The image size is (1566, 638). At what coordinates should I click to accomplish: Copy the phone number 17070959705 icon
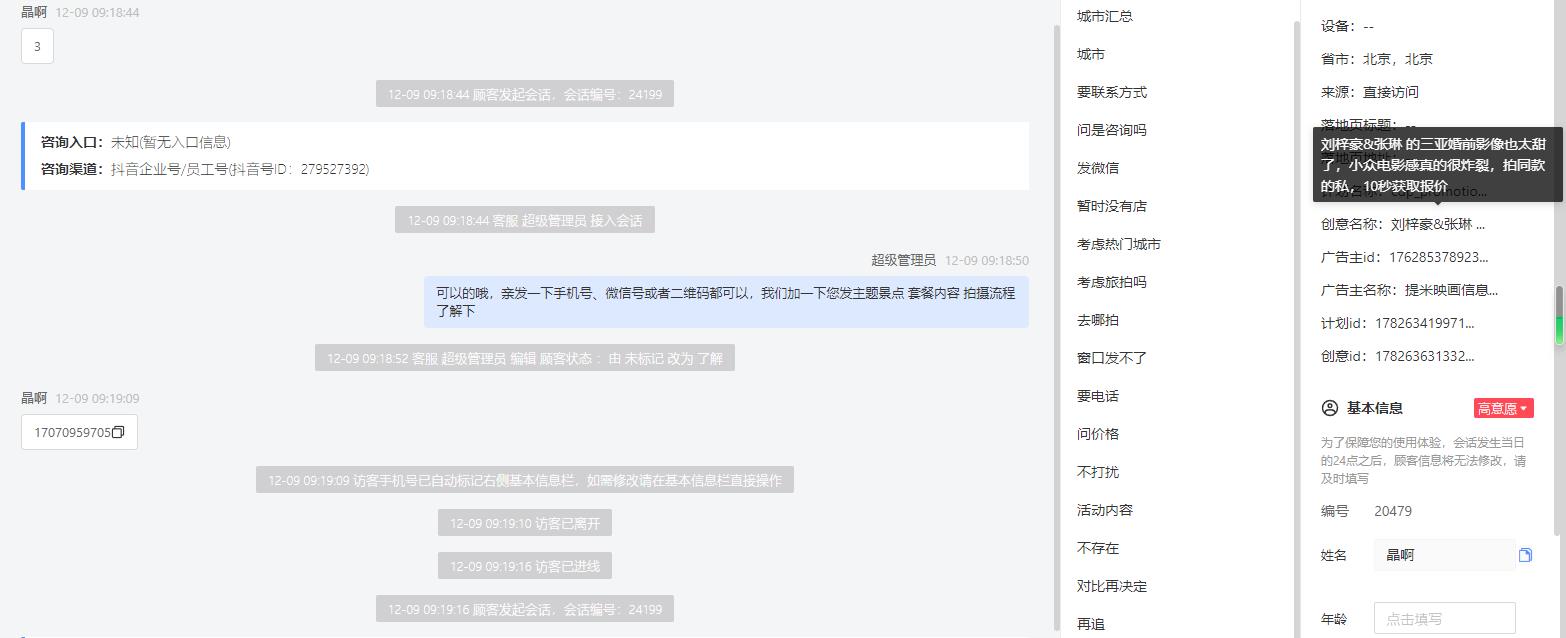pyautogui.click(x=118, y=433)
